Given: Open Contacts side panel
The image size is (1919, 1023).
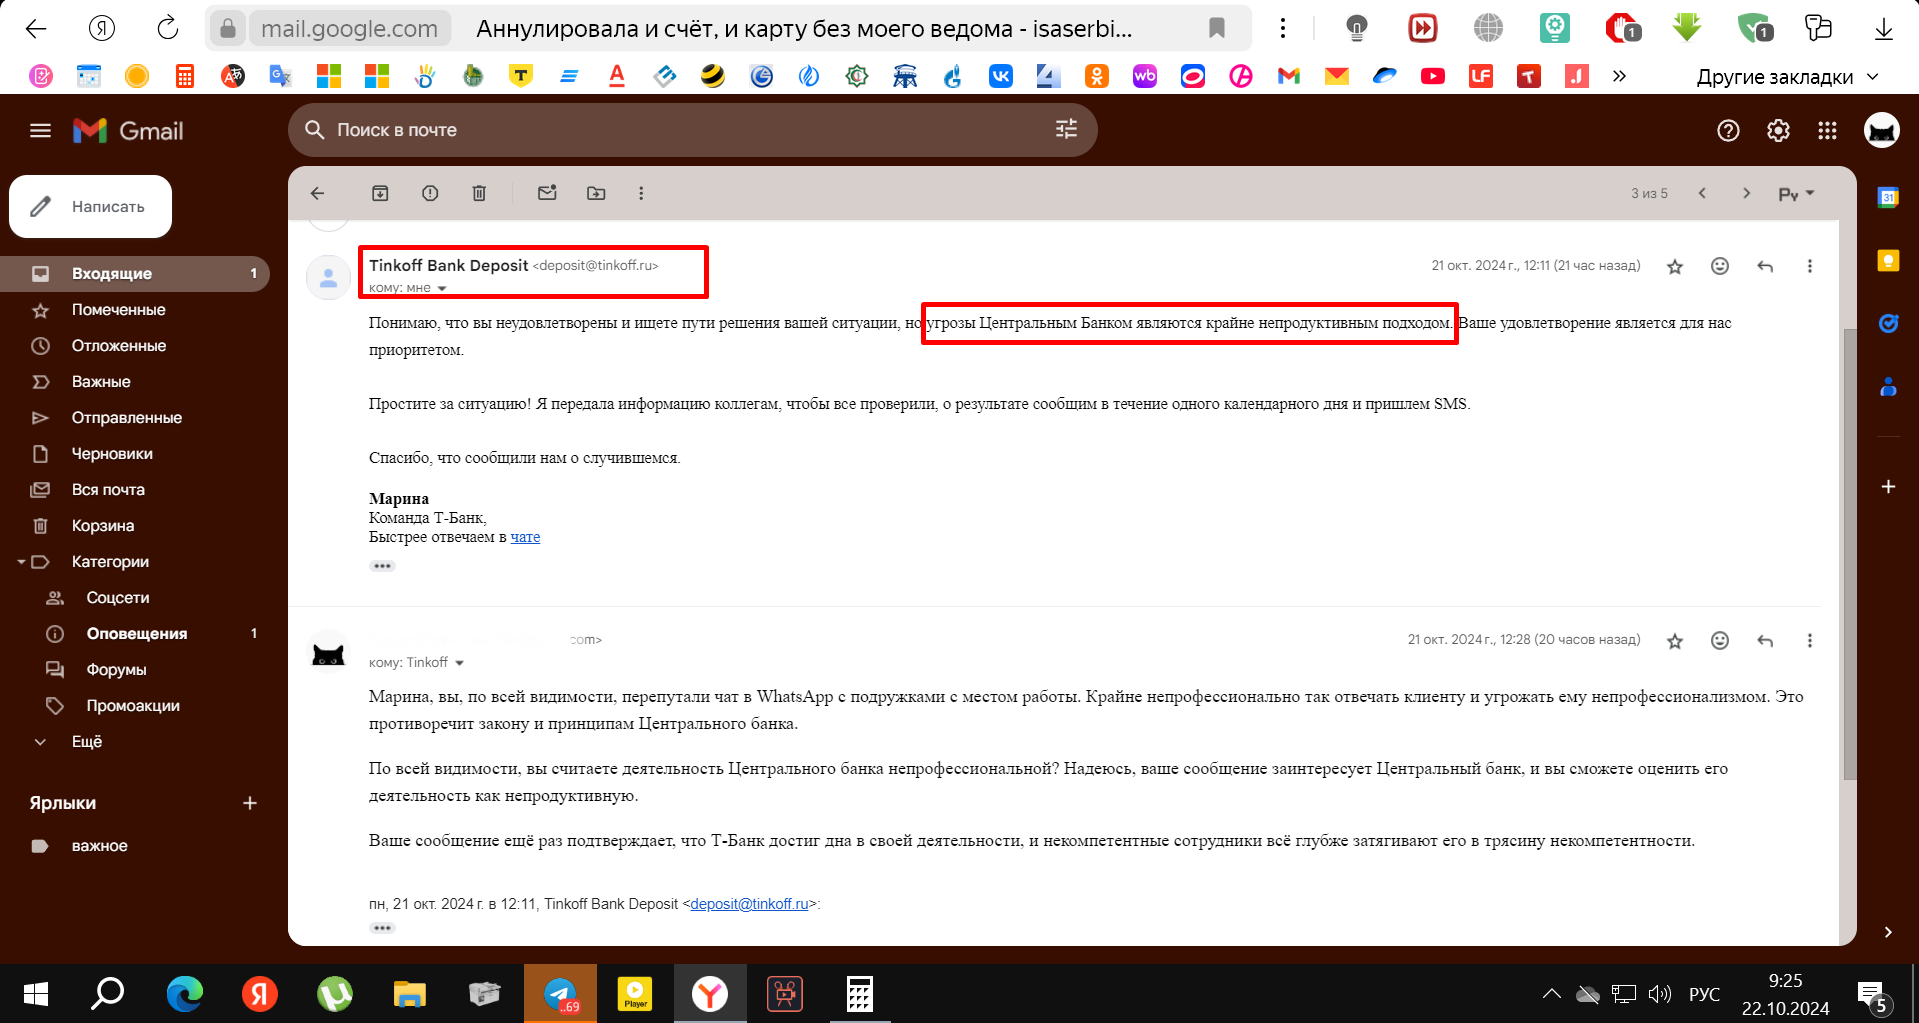Looking at the screenshot, I should (x=1888, y=387).
